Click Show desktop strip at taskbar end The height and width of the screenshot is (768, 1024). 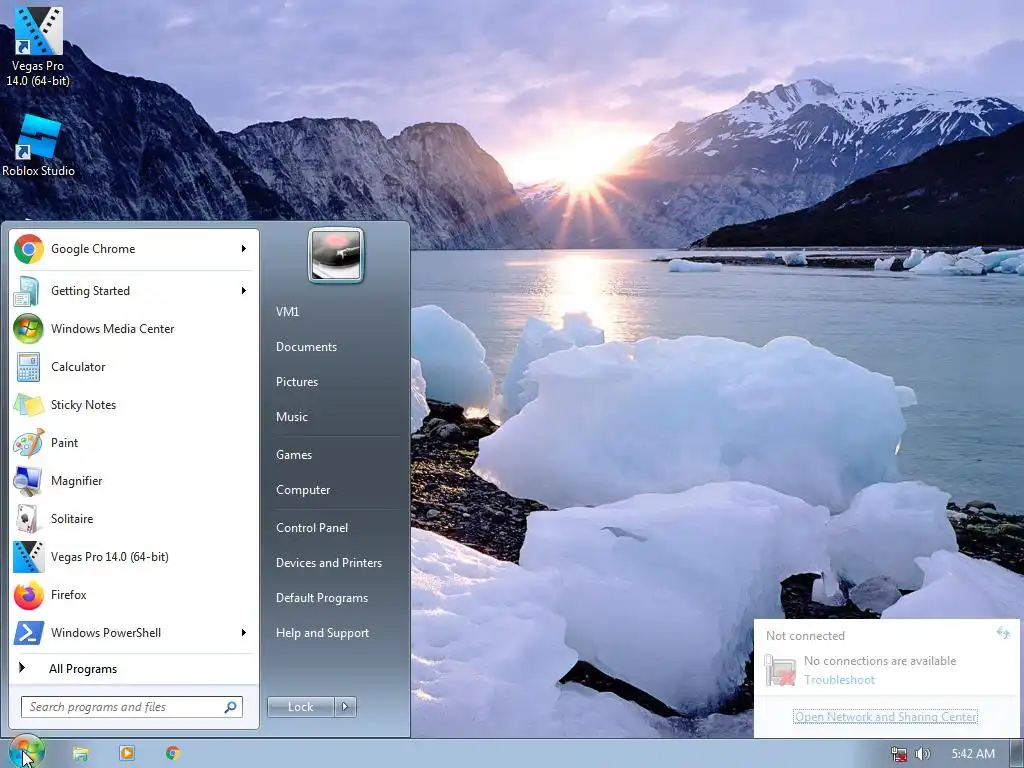click(x=1017, y=754)
